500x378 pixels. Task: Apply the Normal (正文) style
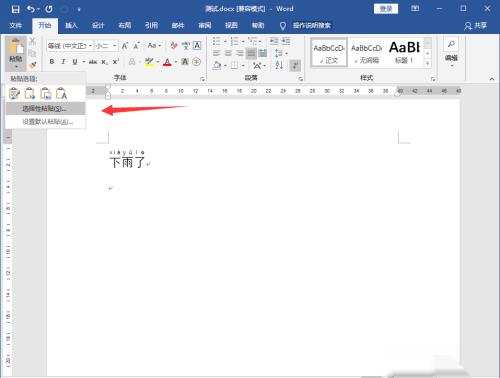(329, 53)
